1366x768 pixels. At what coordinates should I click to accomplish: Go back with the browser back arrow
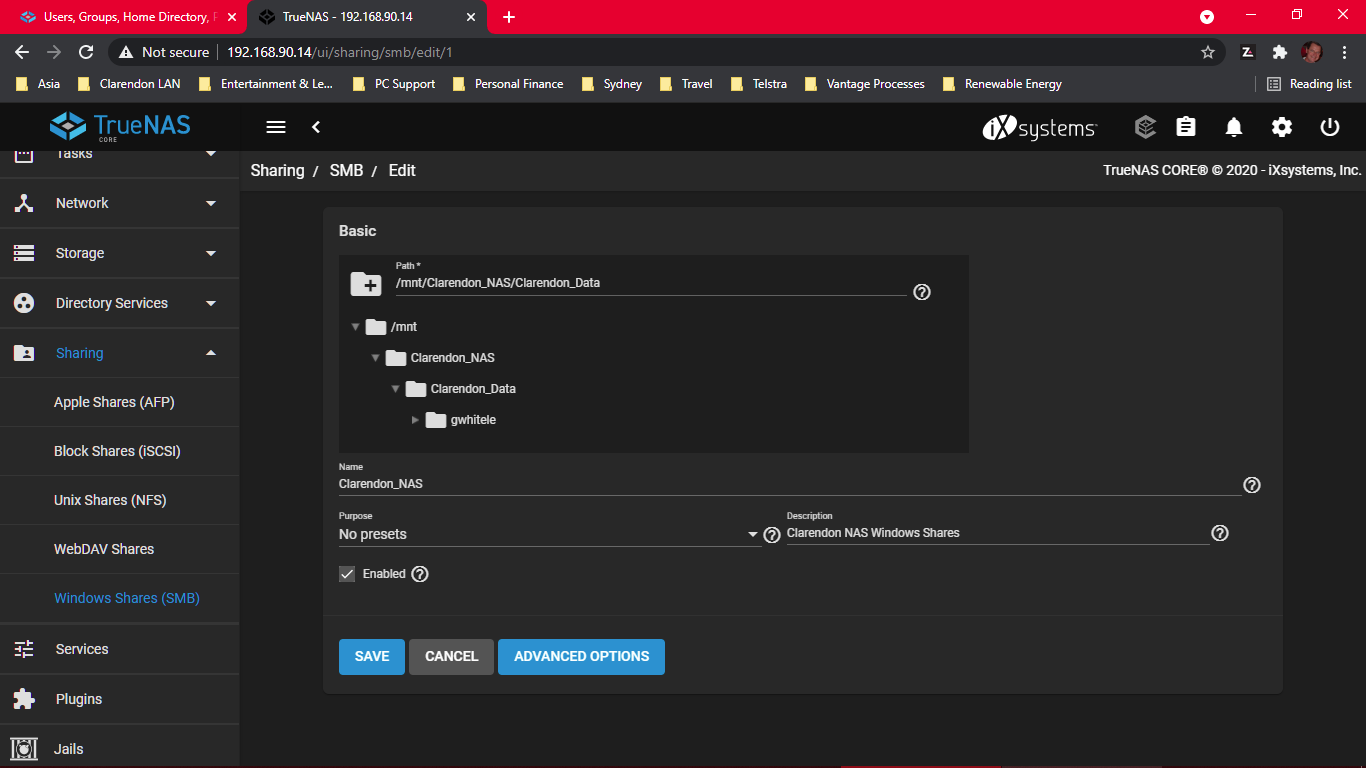(22, 52)
